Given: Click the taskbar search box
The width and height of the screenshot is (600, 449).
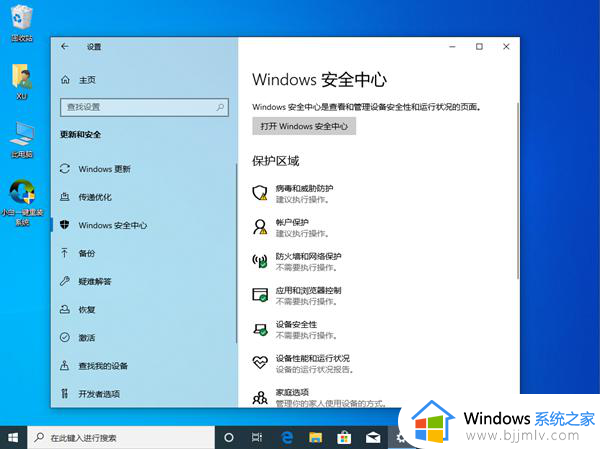Looking at the screenshot, I should 121,438.
